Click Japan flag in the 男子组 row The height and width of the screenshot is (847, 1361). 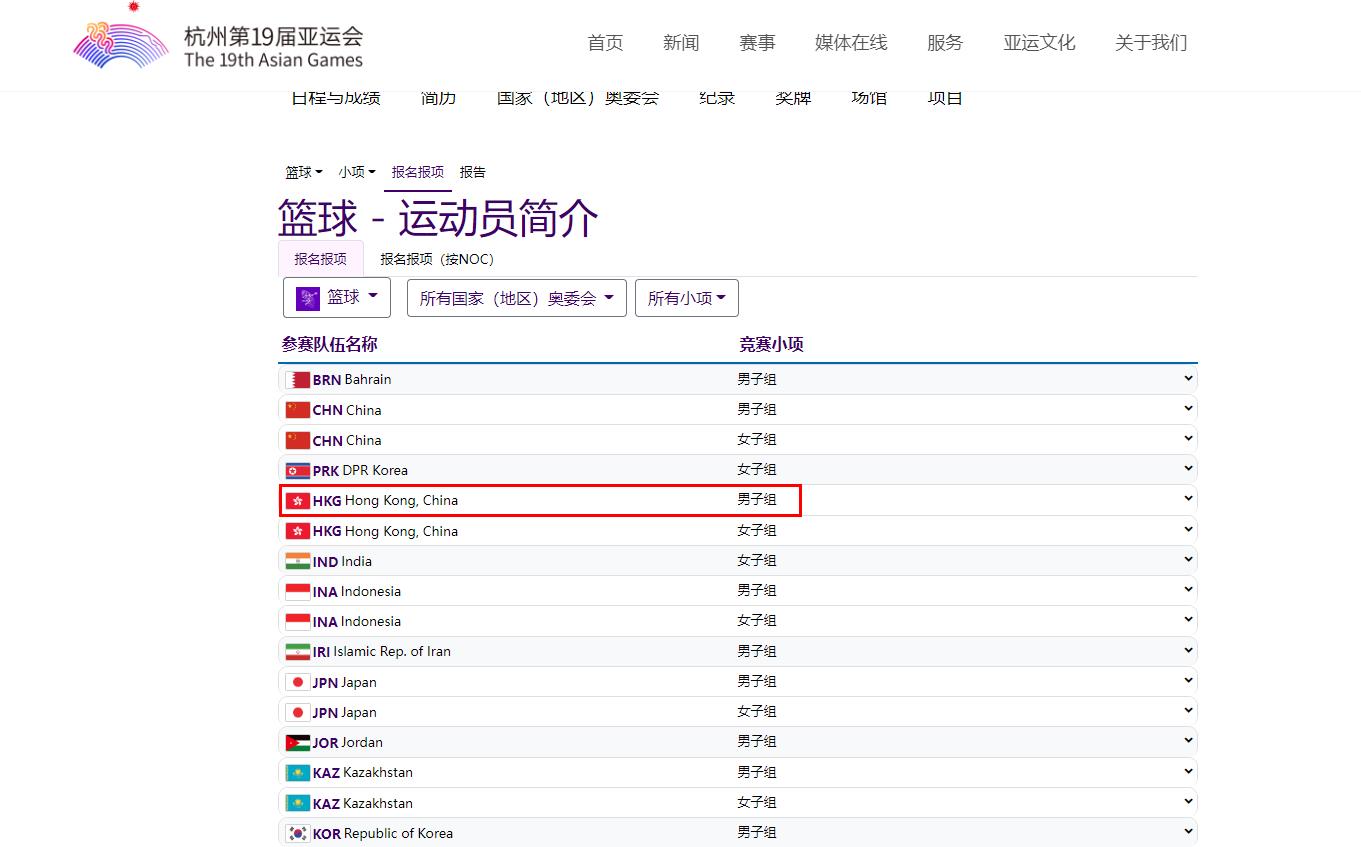(x=298, y=682)
